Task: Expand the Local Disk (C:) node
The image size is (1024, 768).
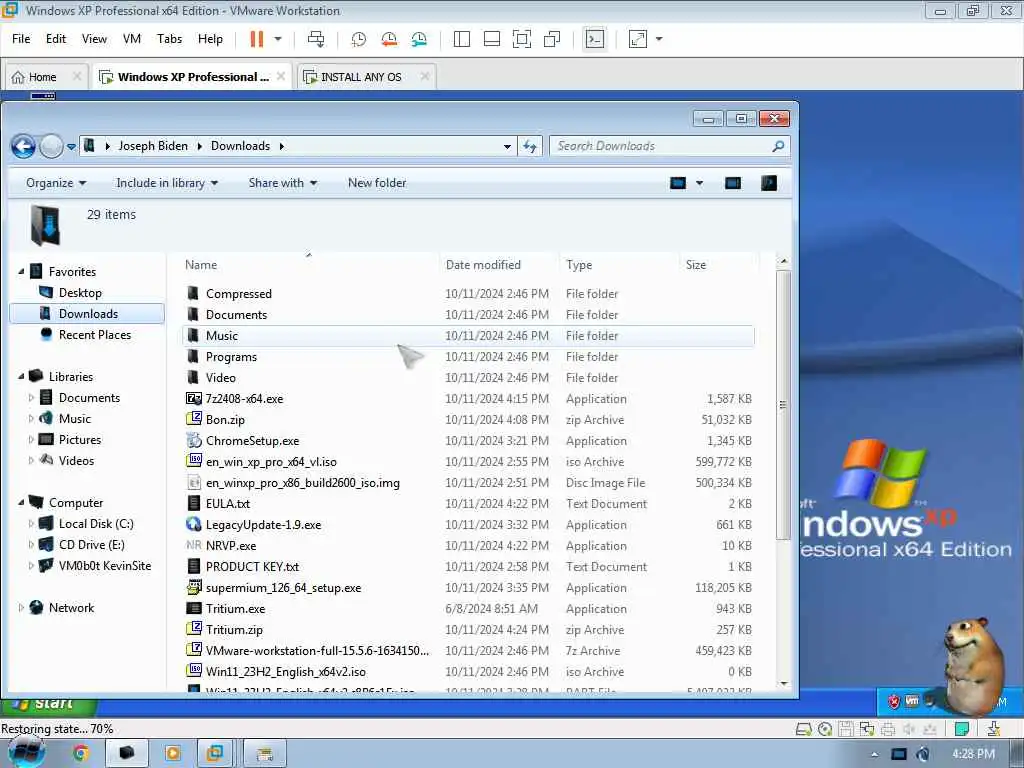Action: click(31, 524)
